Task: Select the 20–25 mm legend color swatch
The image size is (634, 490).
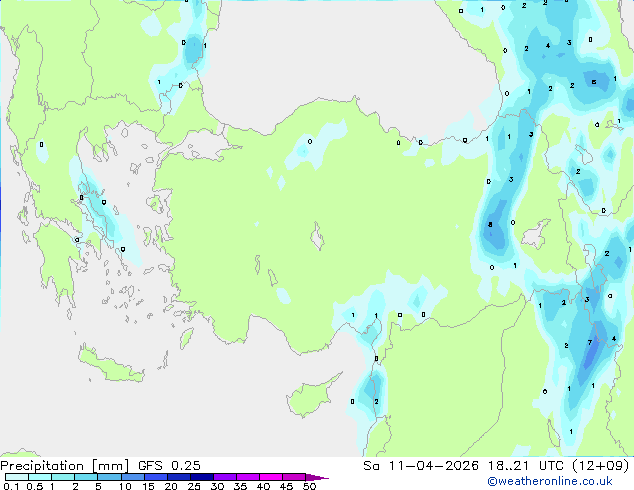Action: pos(179,477)
